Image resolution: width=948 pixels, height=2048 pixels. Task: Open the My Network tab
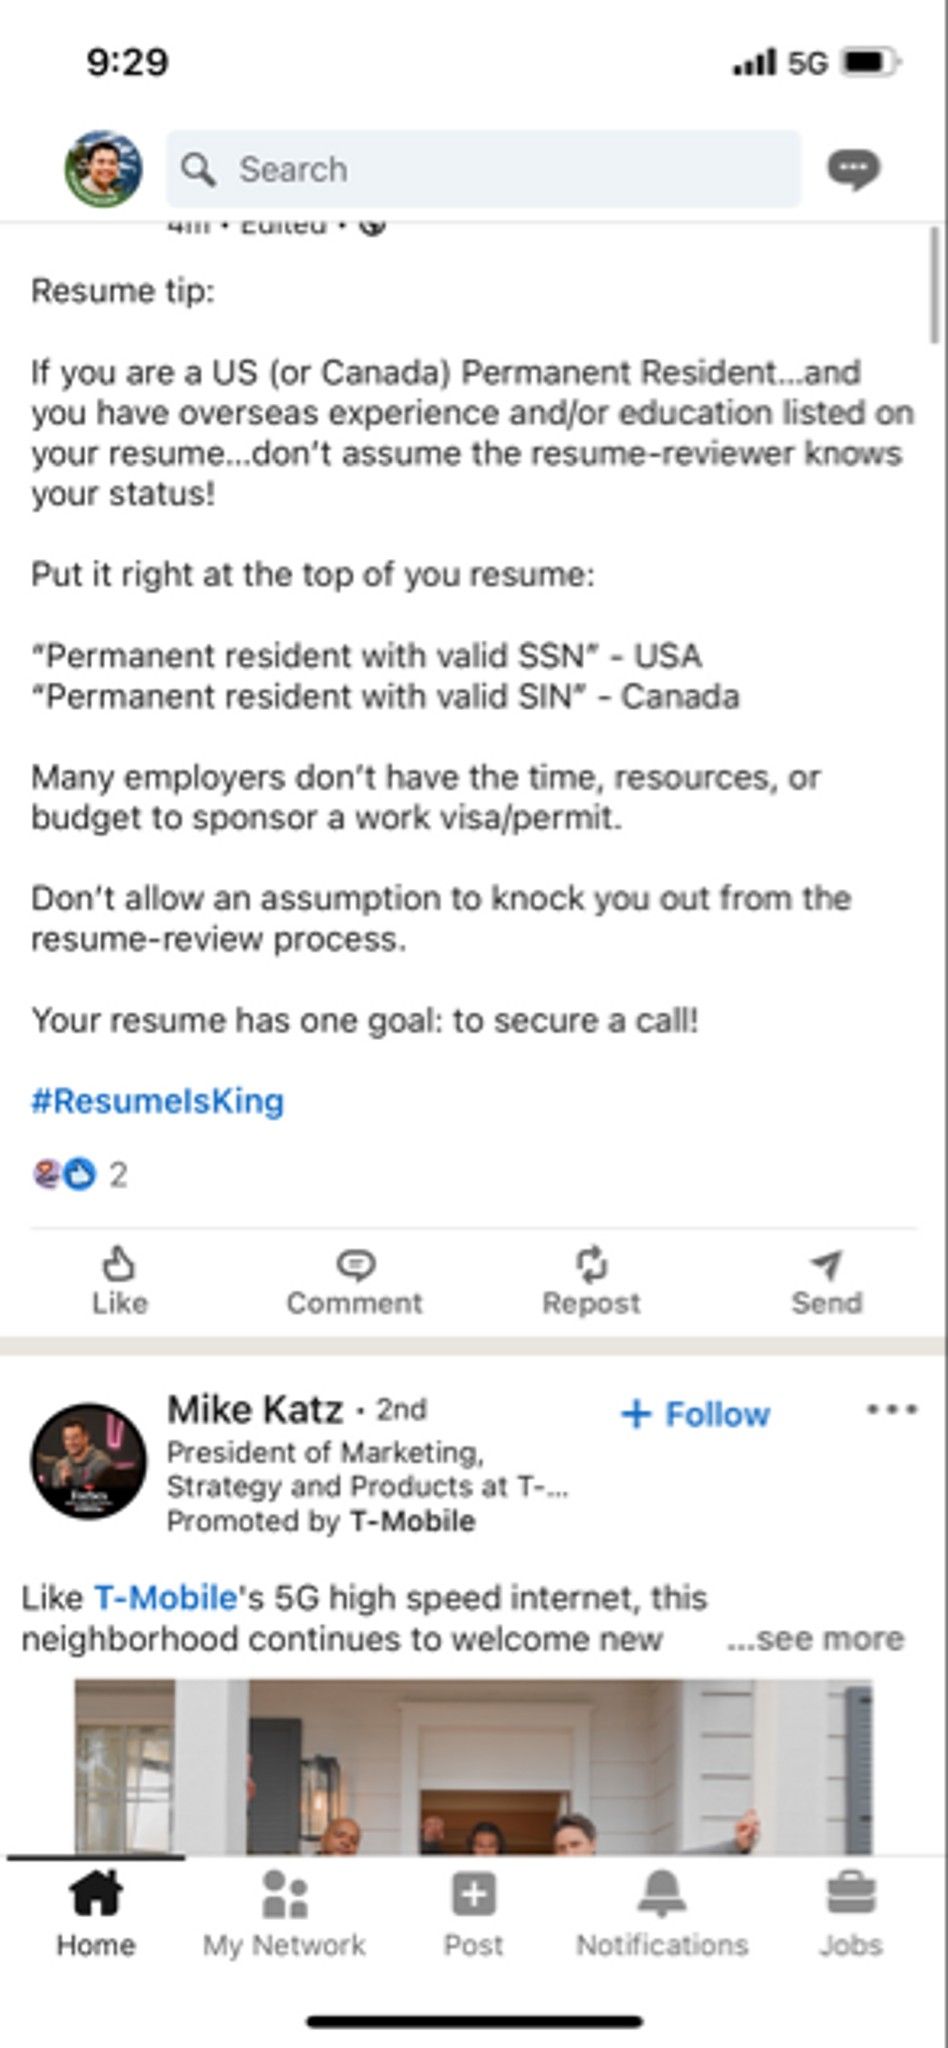[284, 1914]
